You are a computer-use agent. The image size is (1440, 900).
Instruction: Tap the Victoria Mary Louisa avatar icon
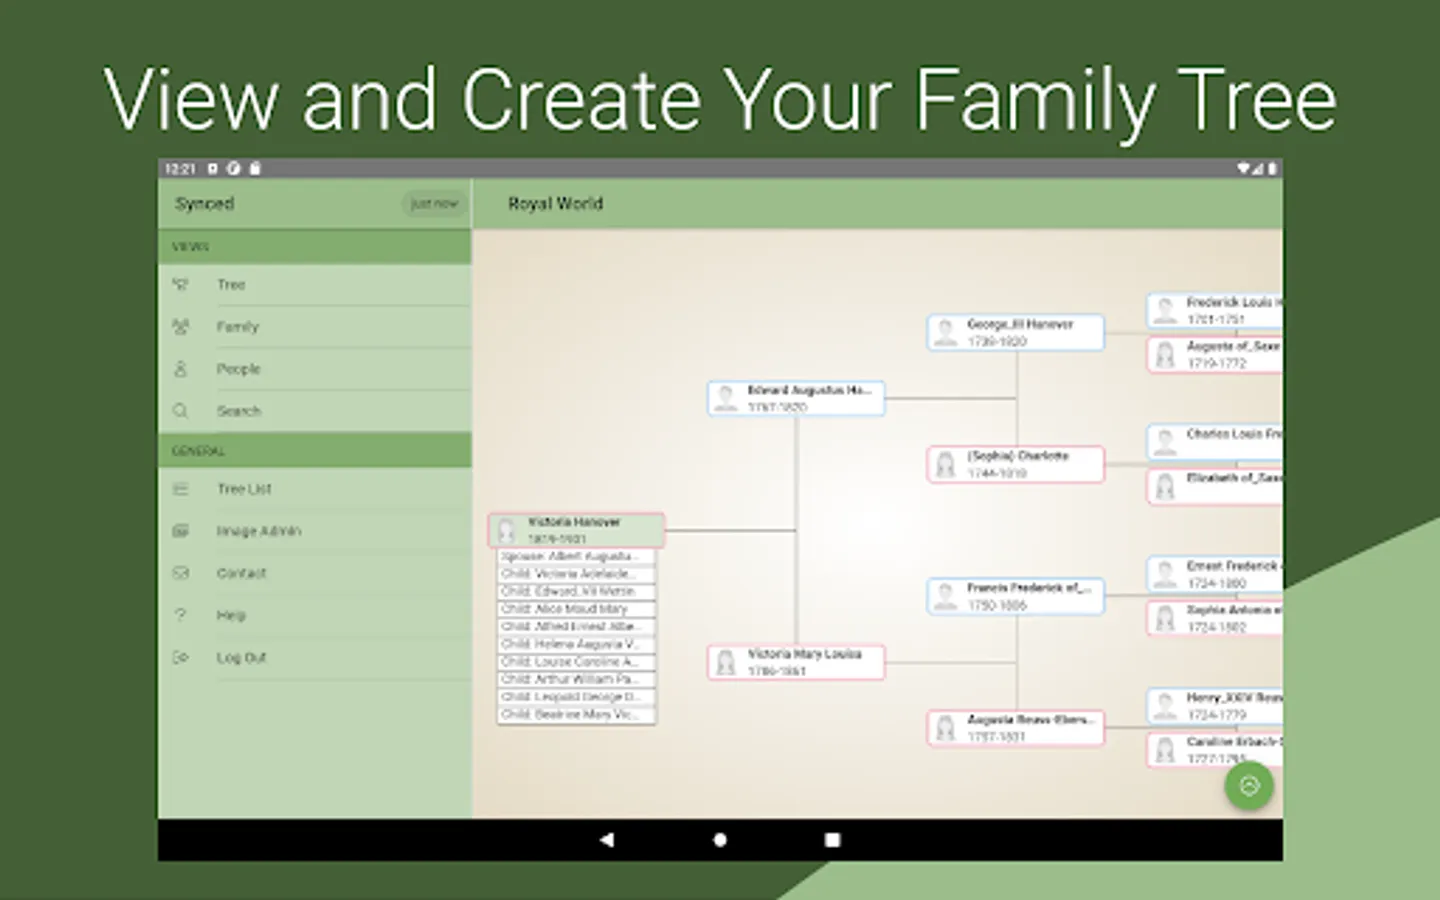[x=727, y=662]
